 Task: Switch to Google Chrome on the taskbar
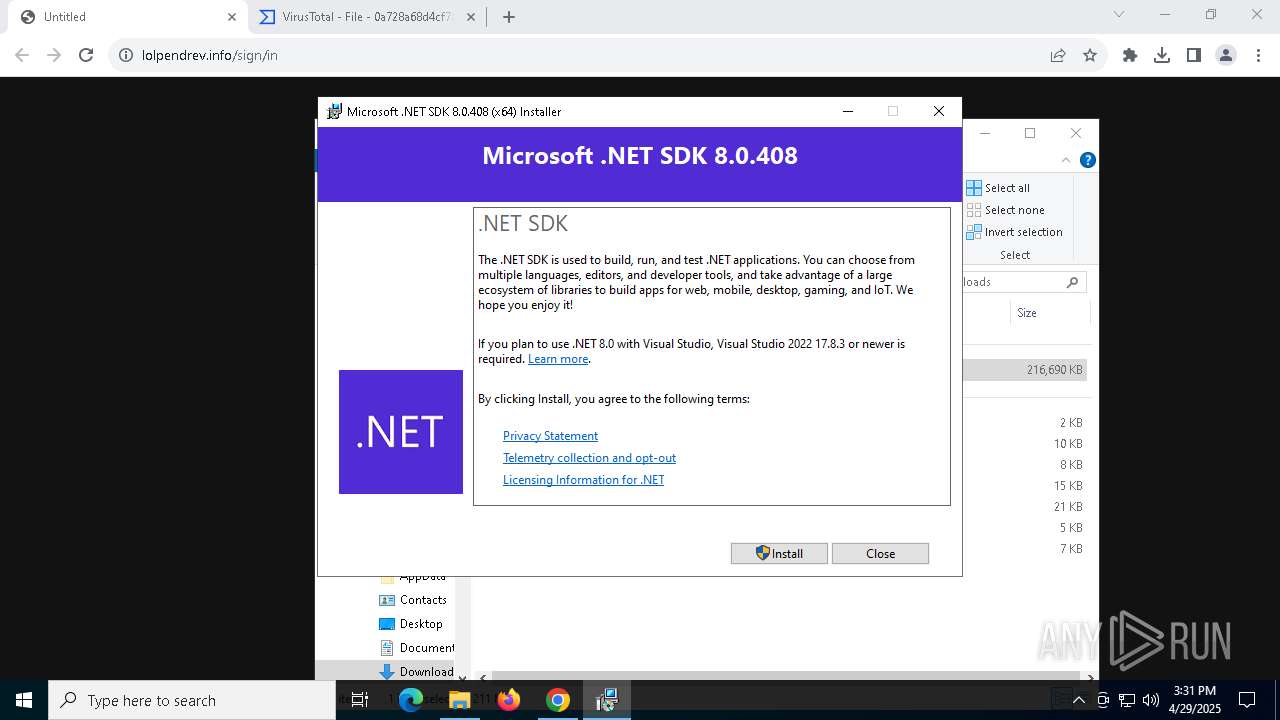click(x=558, y=700)
